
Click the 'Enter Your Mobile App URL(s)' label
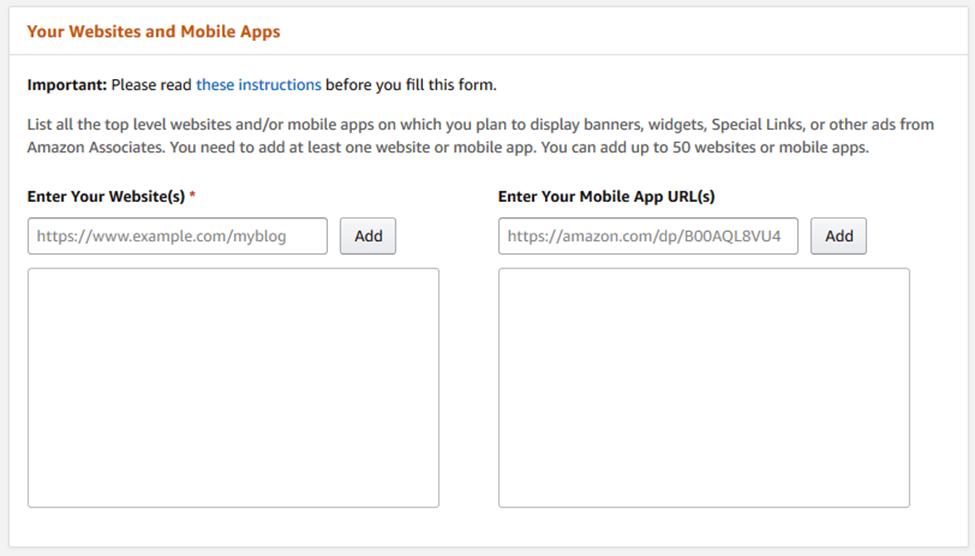[606, 197]
